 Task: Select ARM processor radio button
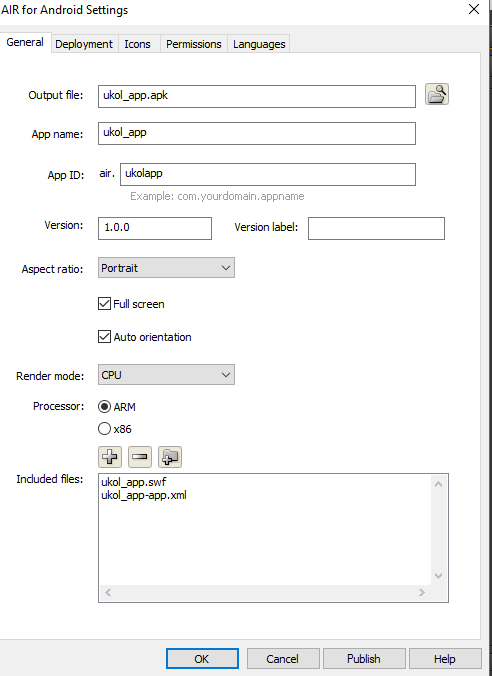click(x=104, y=406)
